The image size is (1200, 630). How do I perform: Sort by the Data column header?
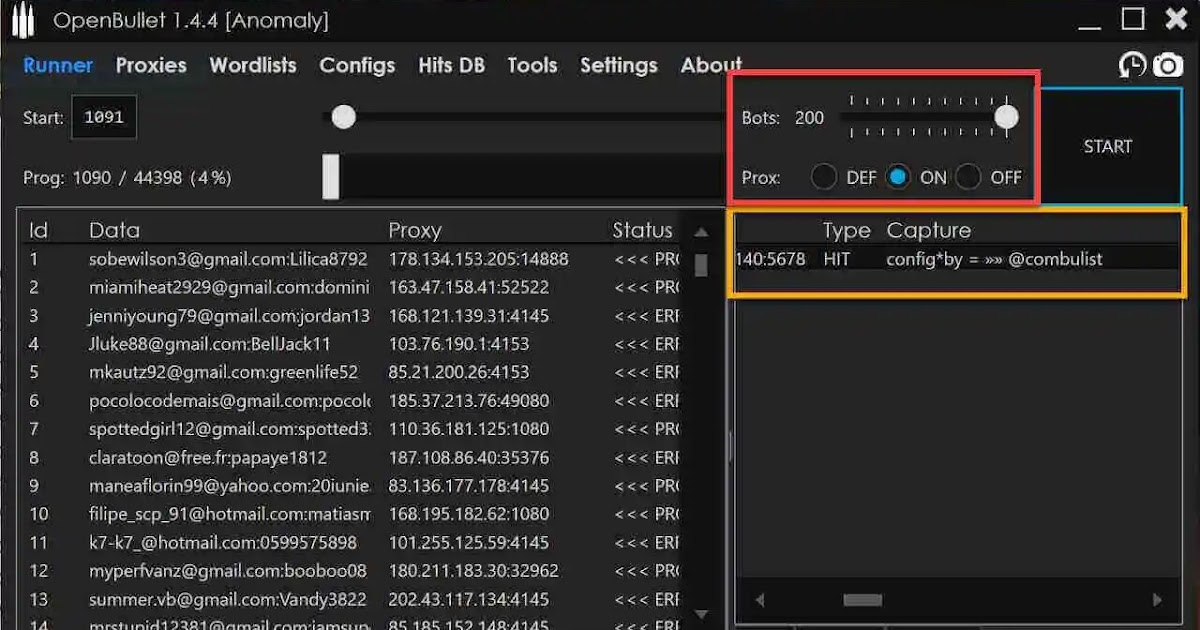click(x=114, y=230)
